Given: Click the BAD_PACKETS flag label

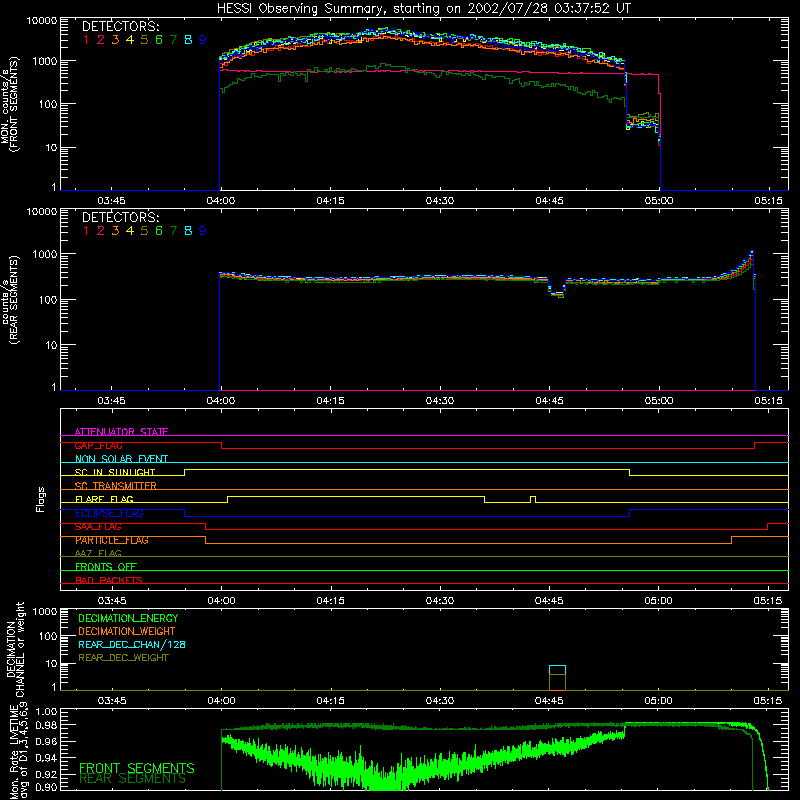Looking at the screenshot, I should point(109,580).
